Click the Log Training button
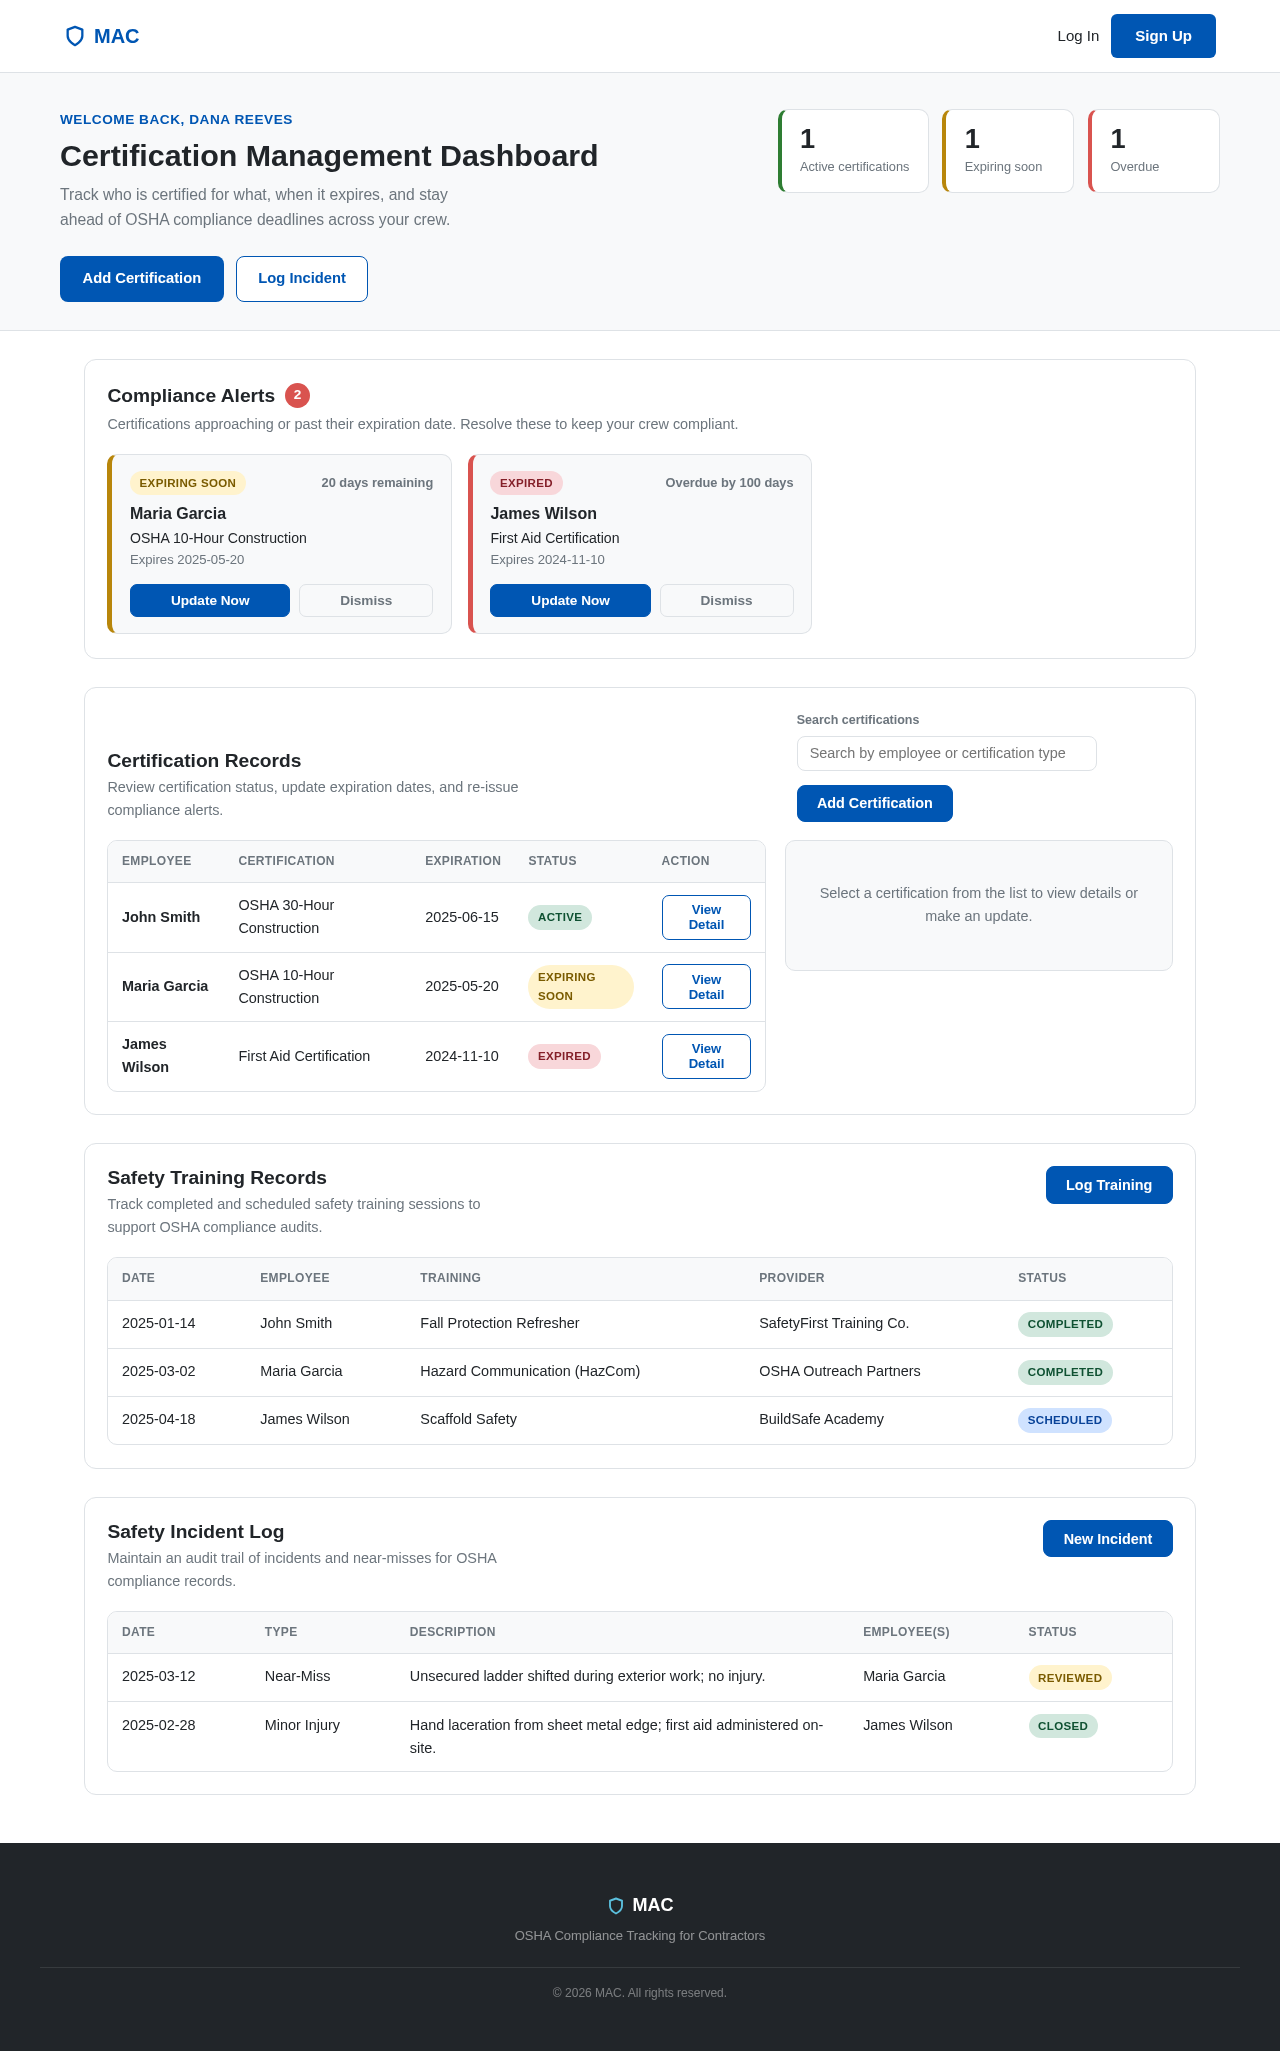The width and height of the screenshot is (1280, 2051). coord(1109,1185)
